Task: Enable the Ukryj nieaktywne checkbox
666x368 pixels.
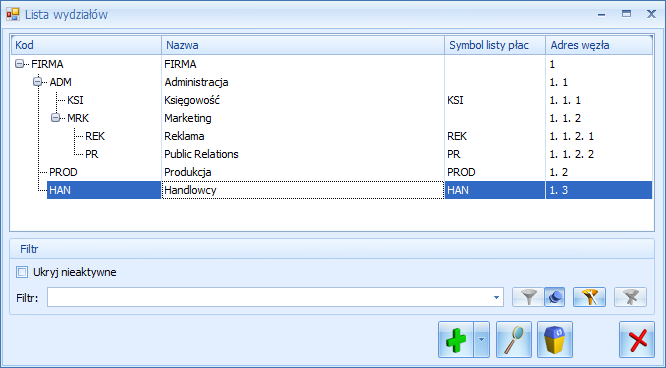Action: coord(22,272)
